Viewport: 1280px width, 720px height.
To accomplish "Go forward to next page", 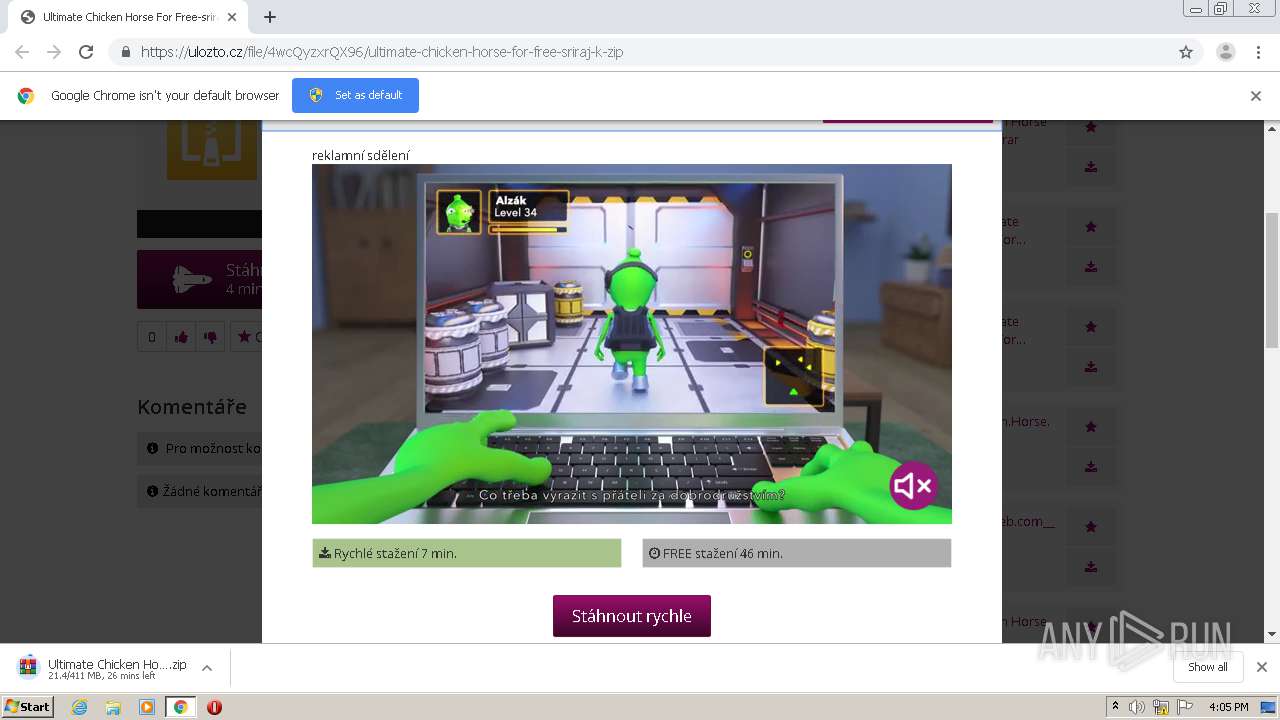I will [x=54, y=52].
